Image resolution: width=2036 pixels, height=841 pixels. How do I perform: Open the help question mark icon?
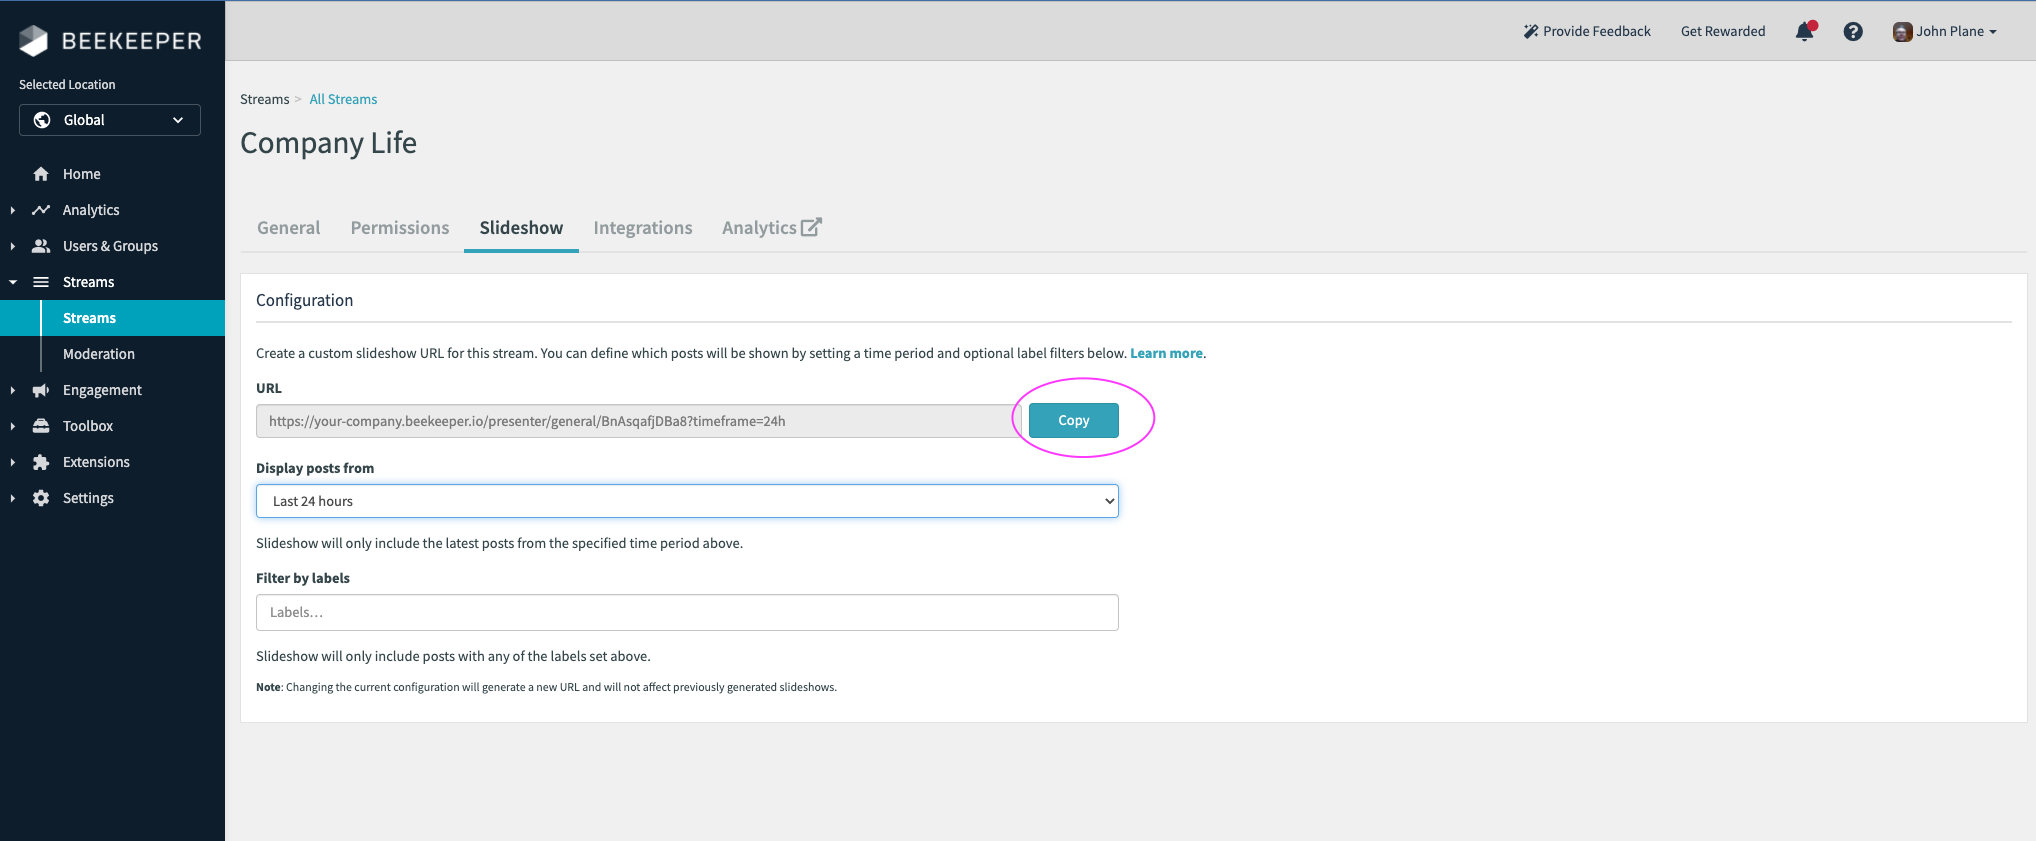point(1853,32)
